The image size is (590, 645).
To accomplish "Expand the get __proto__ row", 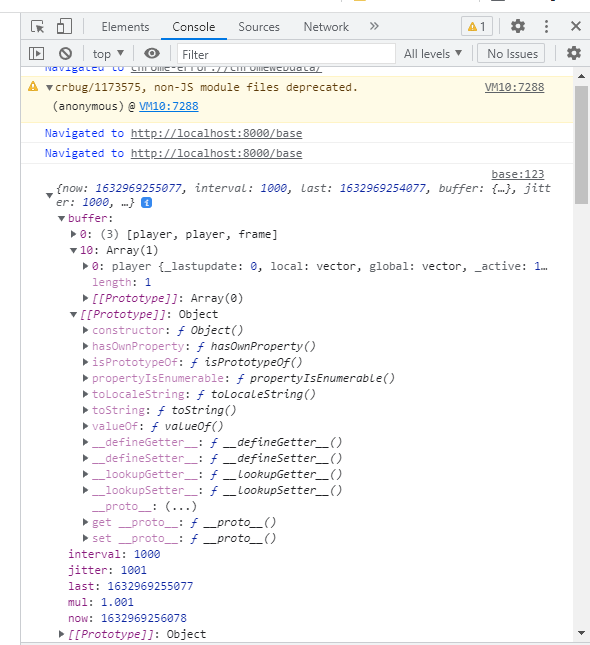I will click(x=85, y=522).
